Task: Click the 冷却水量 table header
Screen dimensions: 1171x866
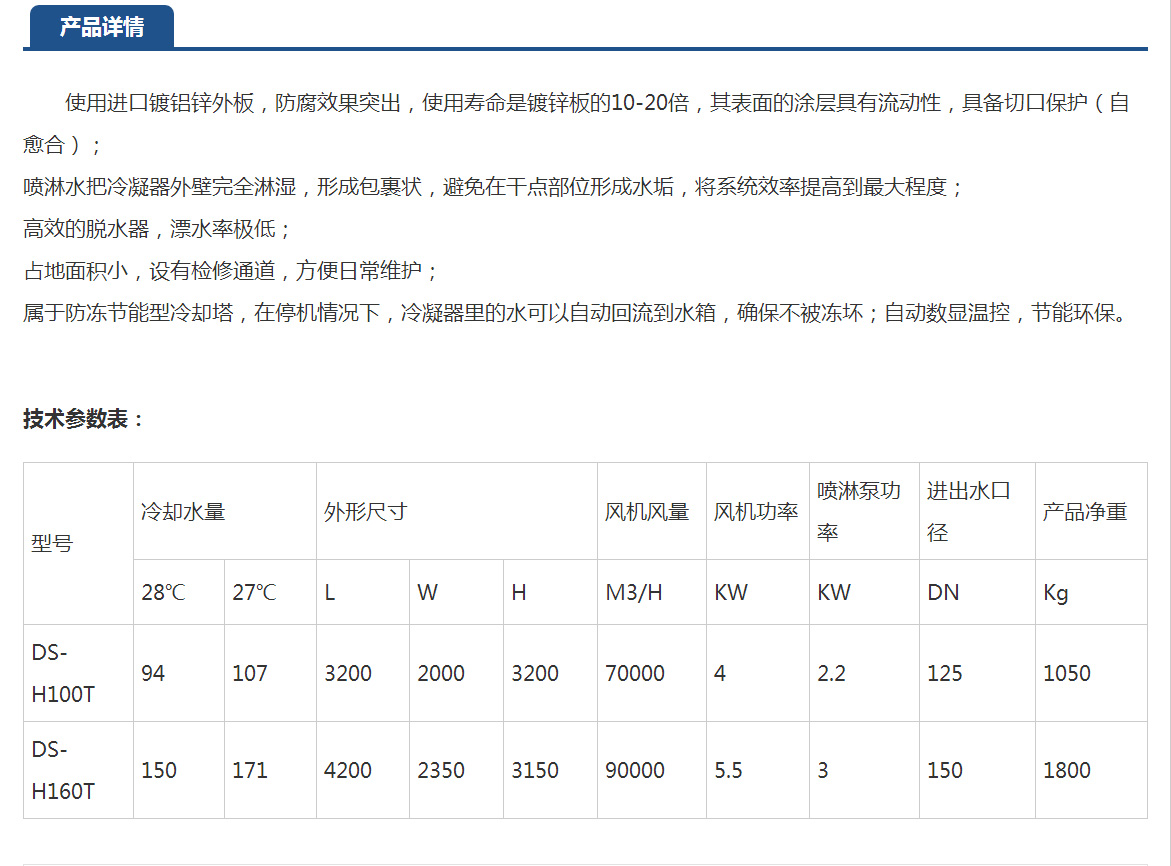Action: [x=183, y=512]
